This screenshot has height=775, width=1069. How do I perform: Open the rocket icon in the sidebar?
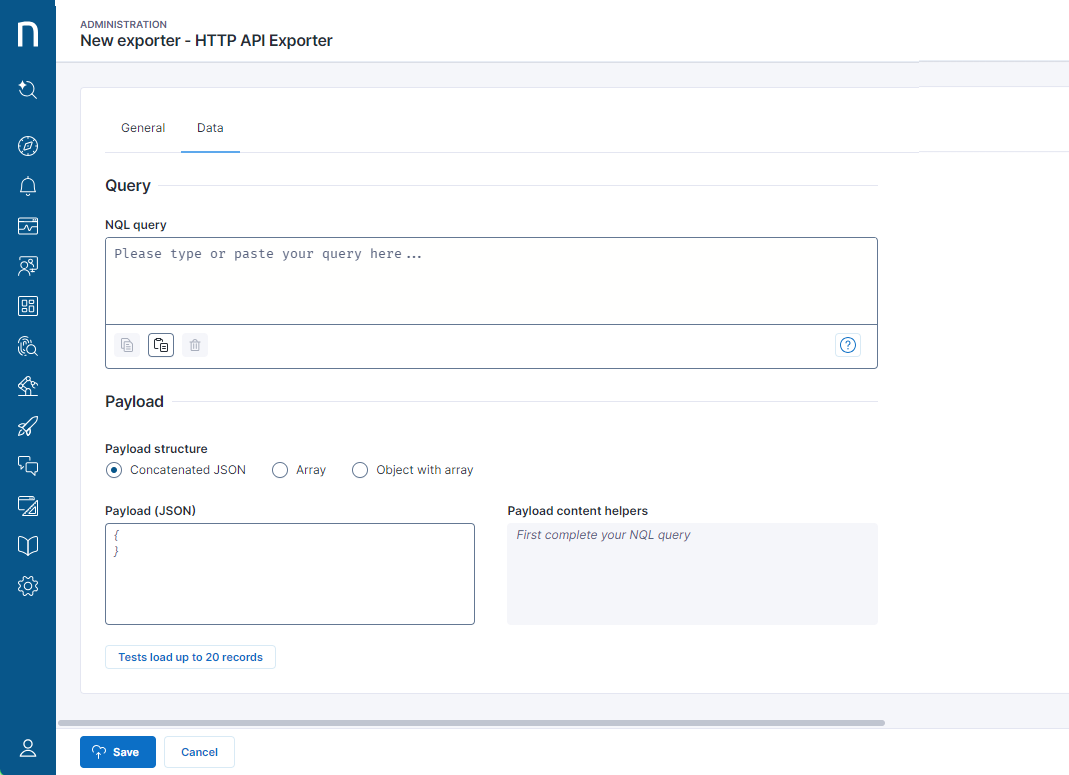[x=28, y=426]
